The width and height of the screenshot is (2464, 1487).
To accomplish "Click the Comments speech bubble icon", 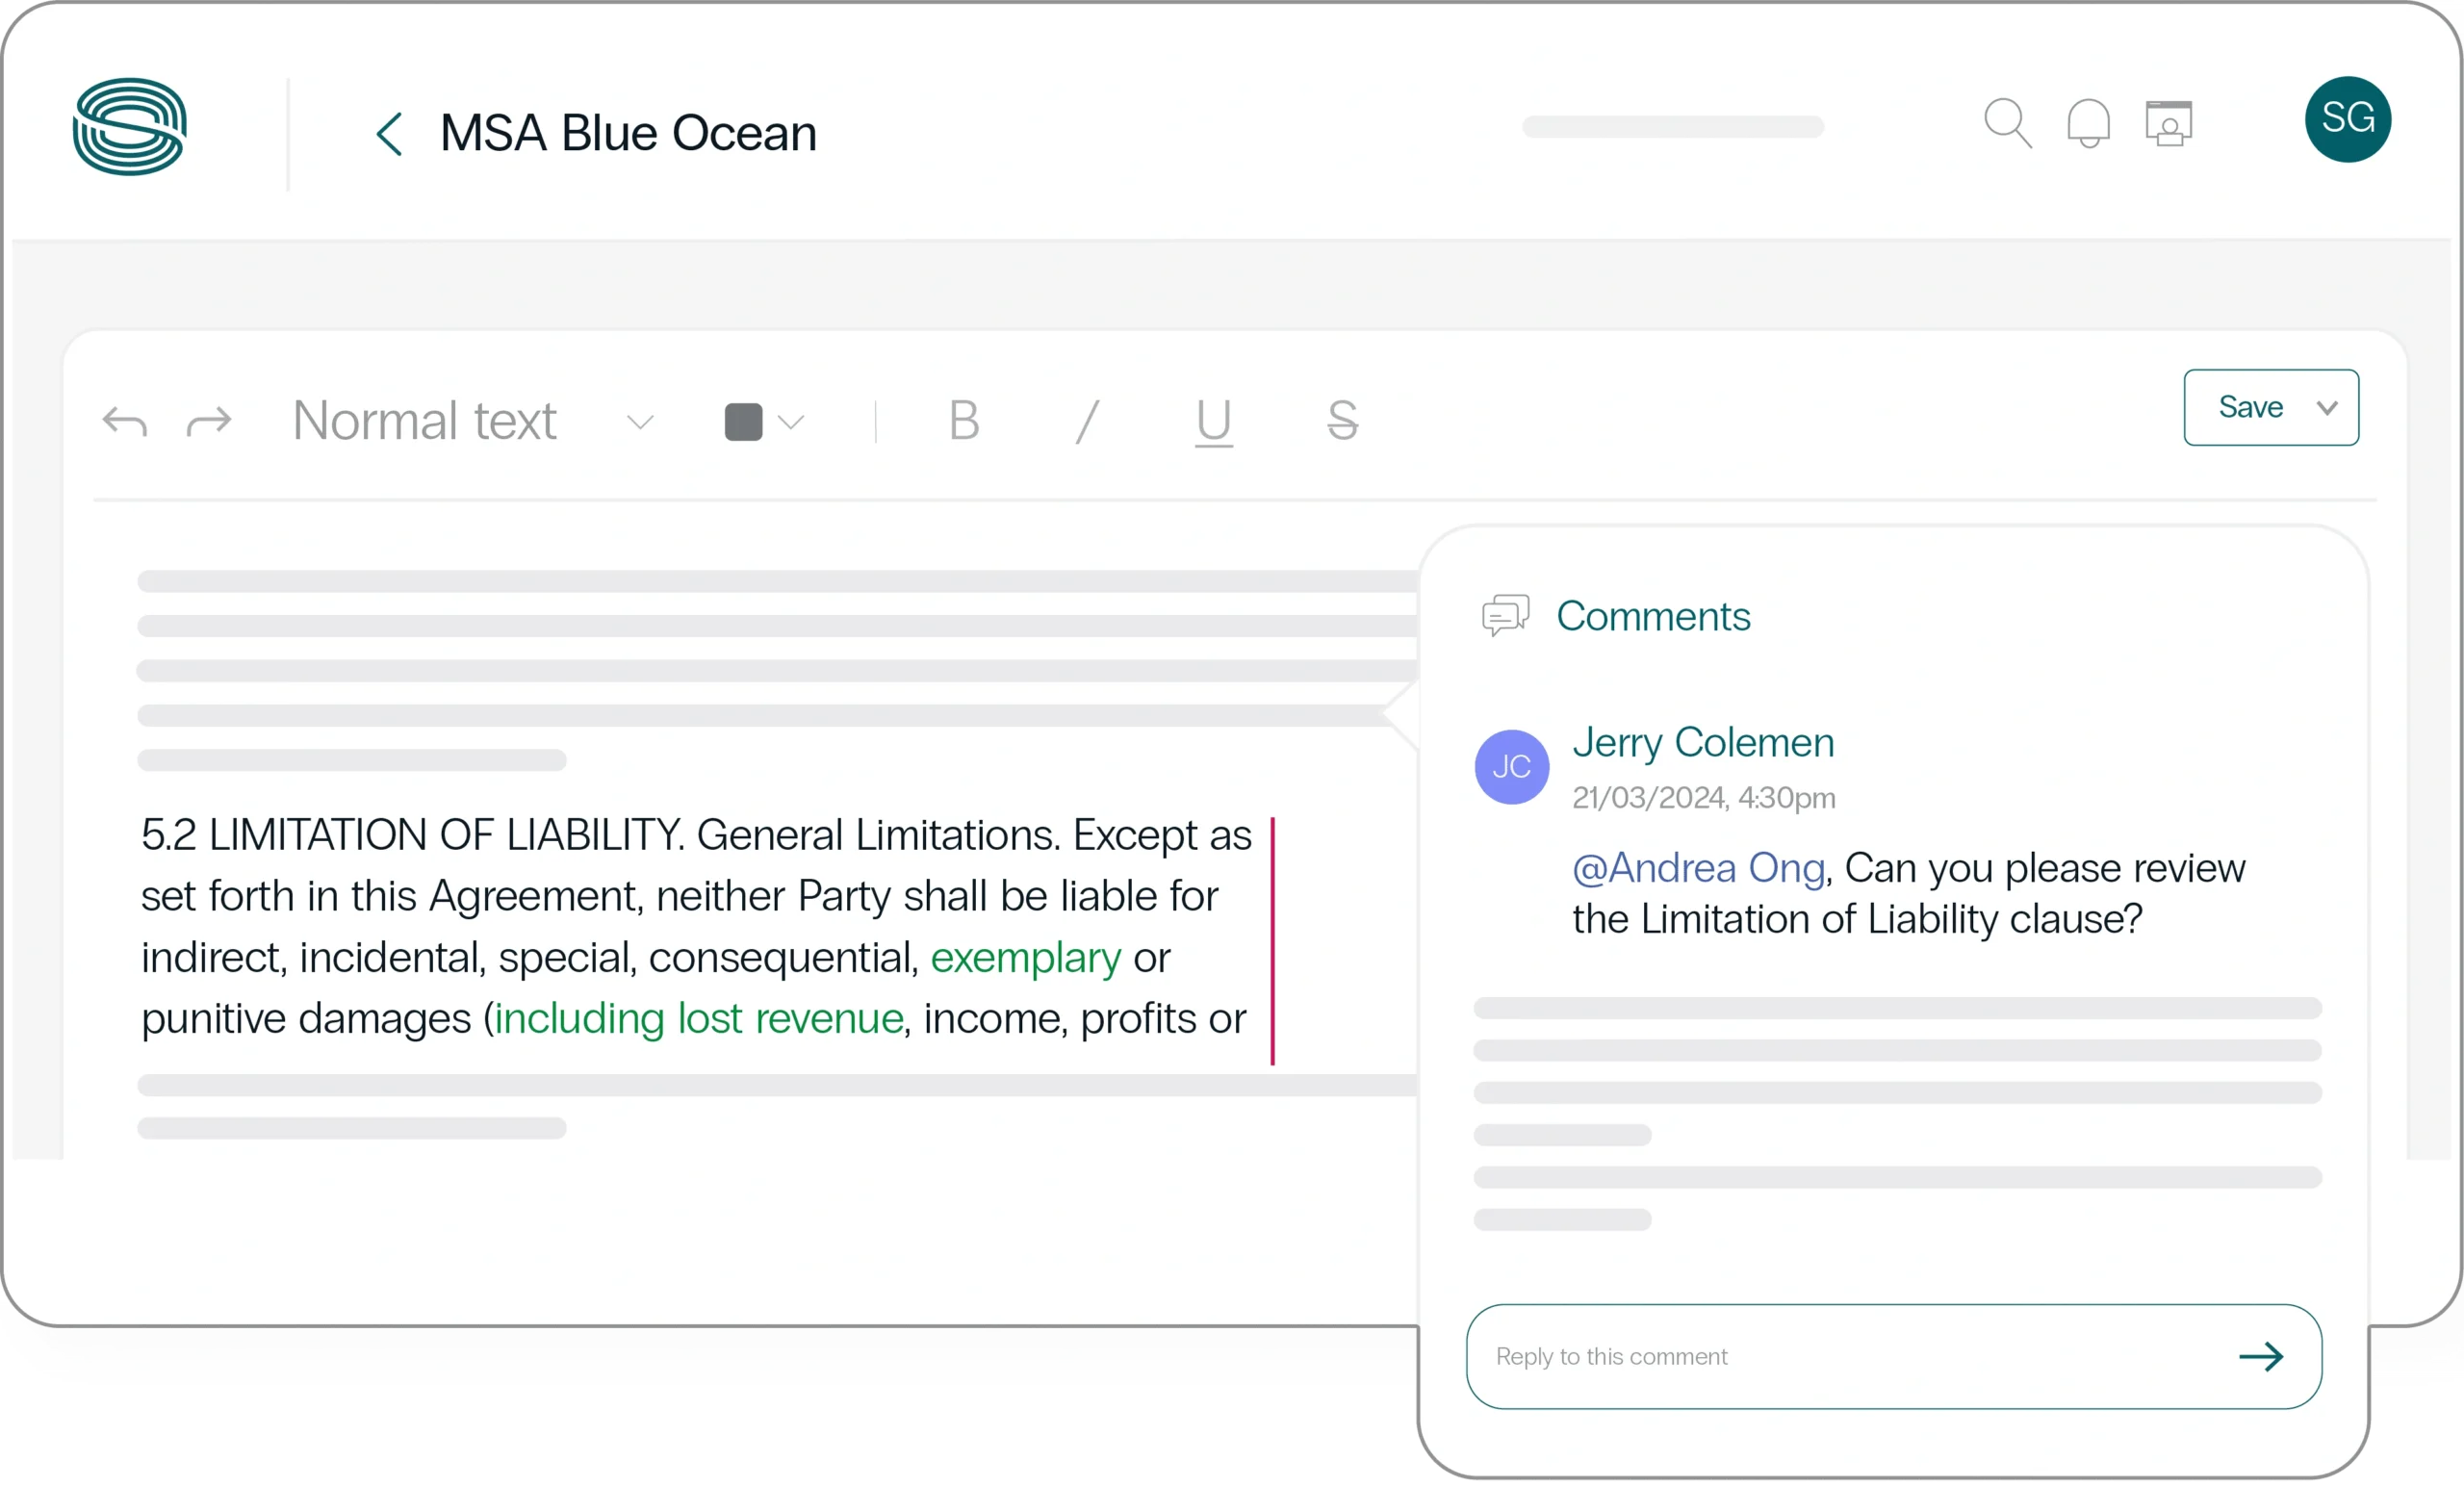I will click(x=1505, y=615).
